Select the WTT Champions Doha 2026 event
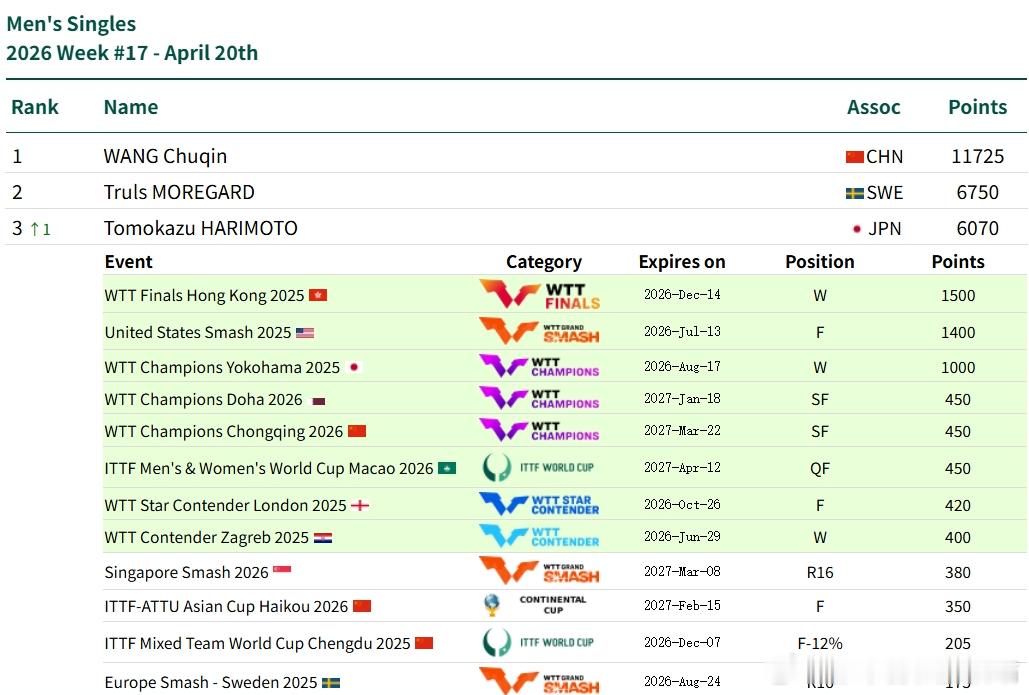 click(203, 399)
